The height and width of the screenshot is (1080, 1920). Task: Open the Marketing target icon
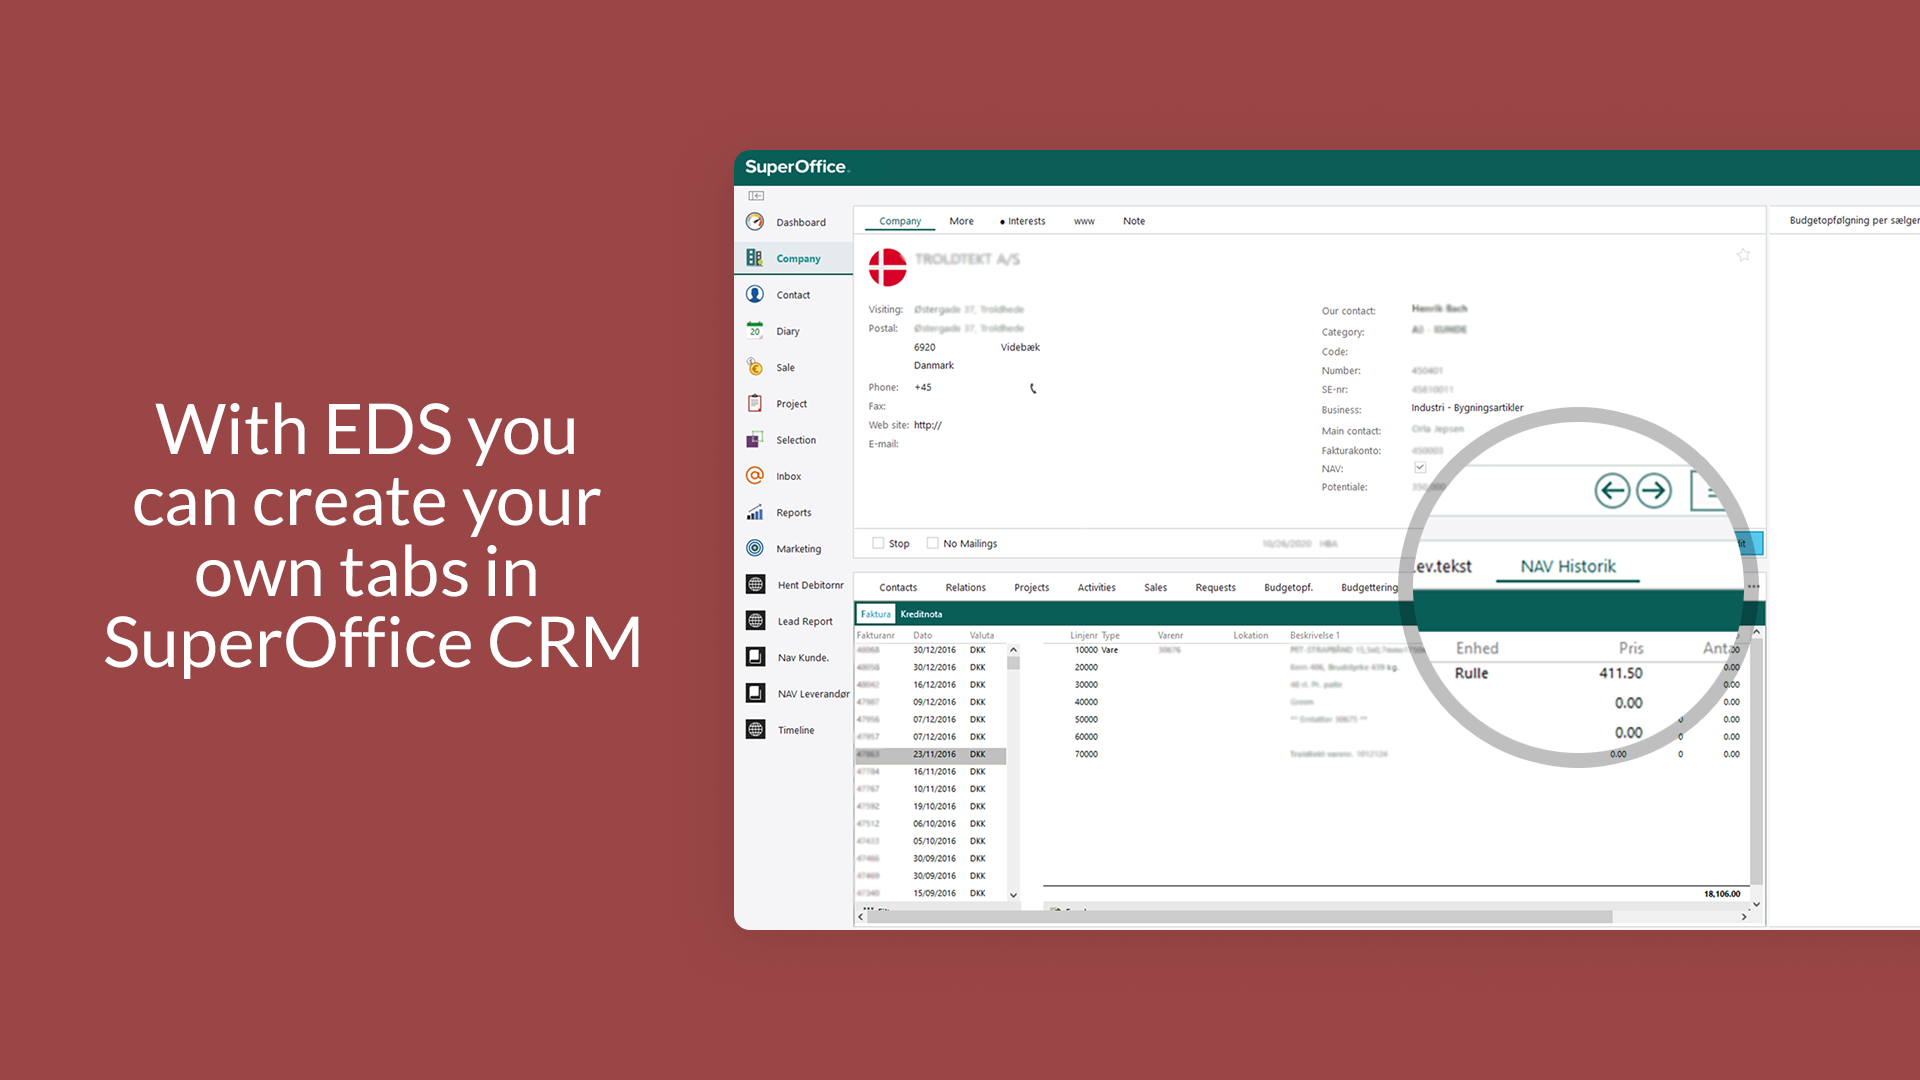tap(755, 548)
